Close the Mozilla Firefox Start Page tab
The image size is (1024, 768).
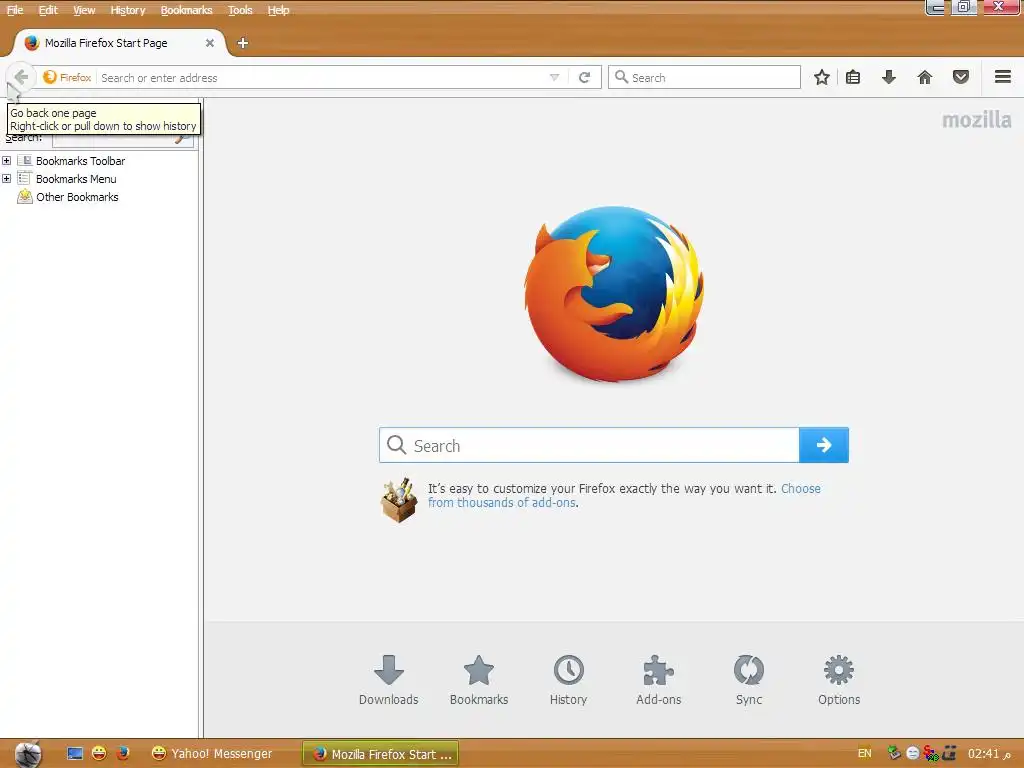pos(210,43)
